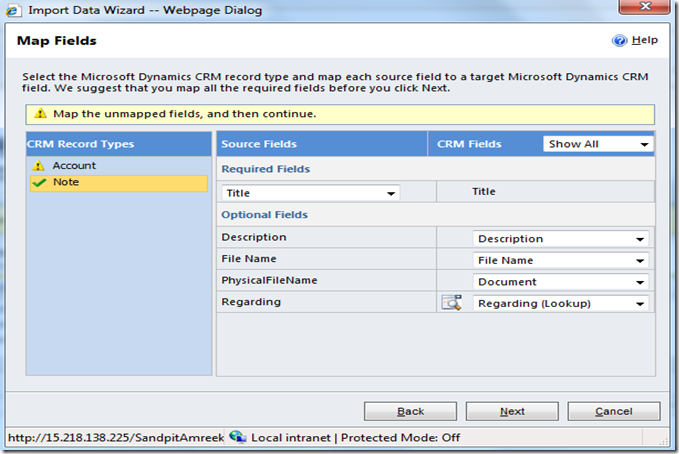The image size is (679, 454).
Task: Click the lookup reference icon beside Regarding
Action: pos(451,302)
